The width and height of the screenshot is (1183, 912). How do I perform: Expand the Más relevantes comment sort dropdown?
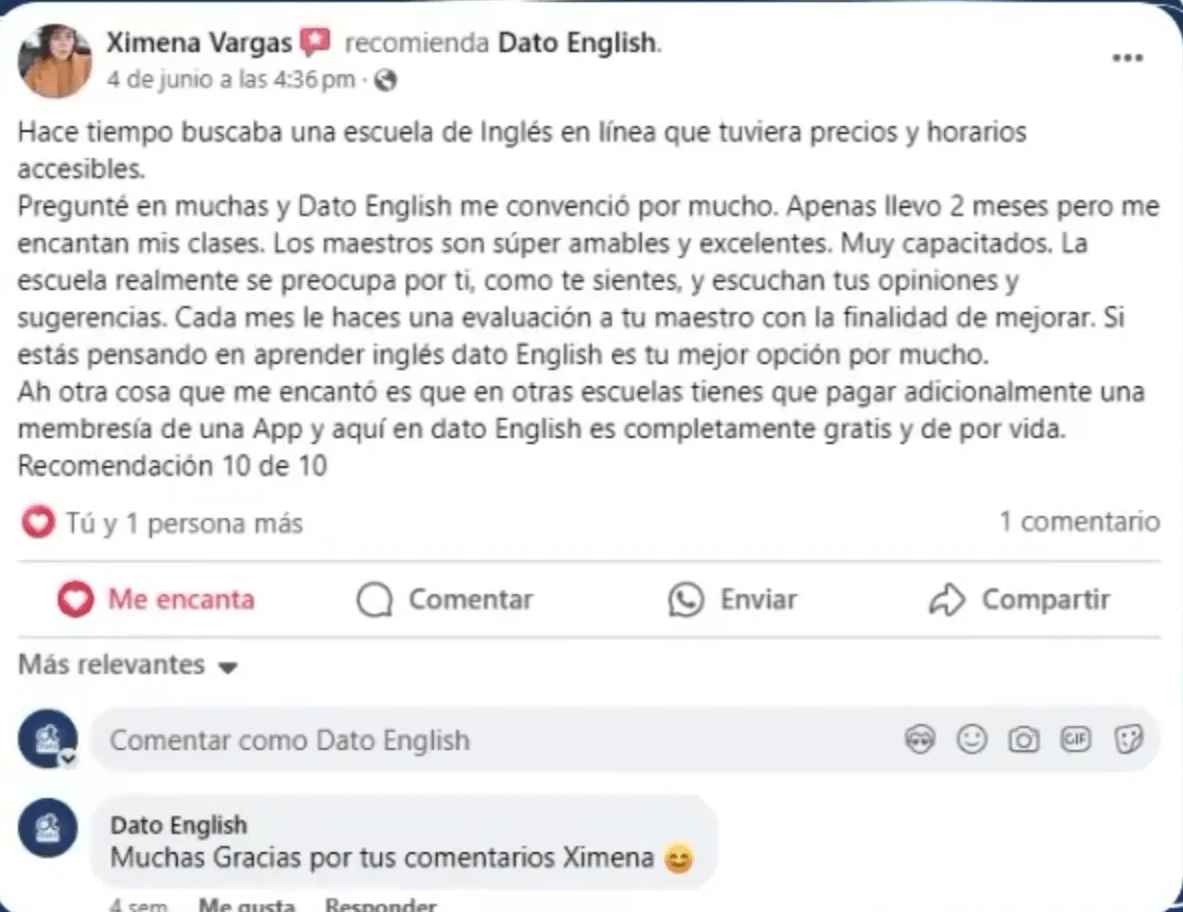(127, 665)
